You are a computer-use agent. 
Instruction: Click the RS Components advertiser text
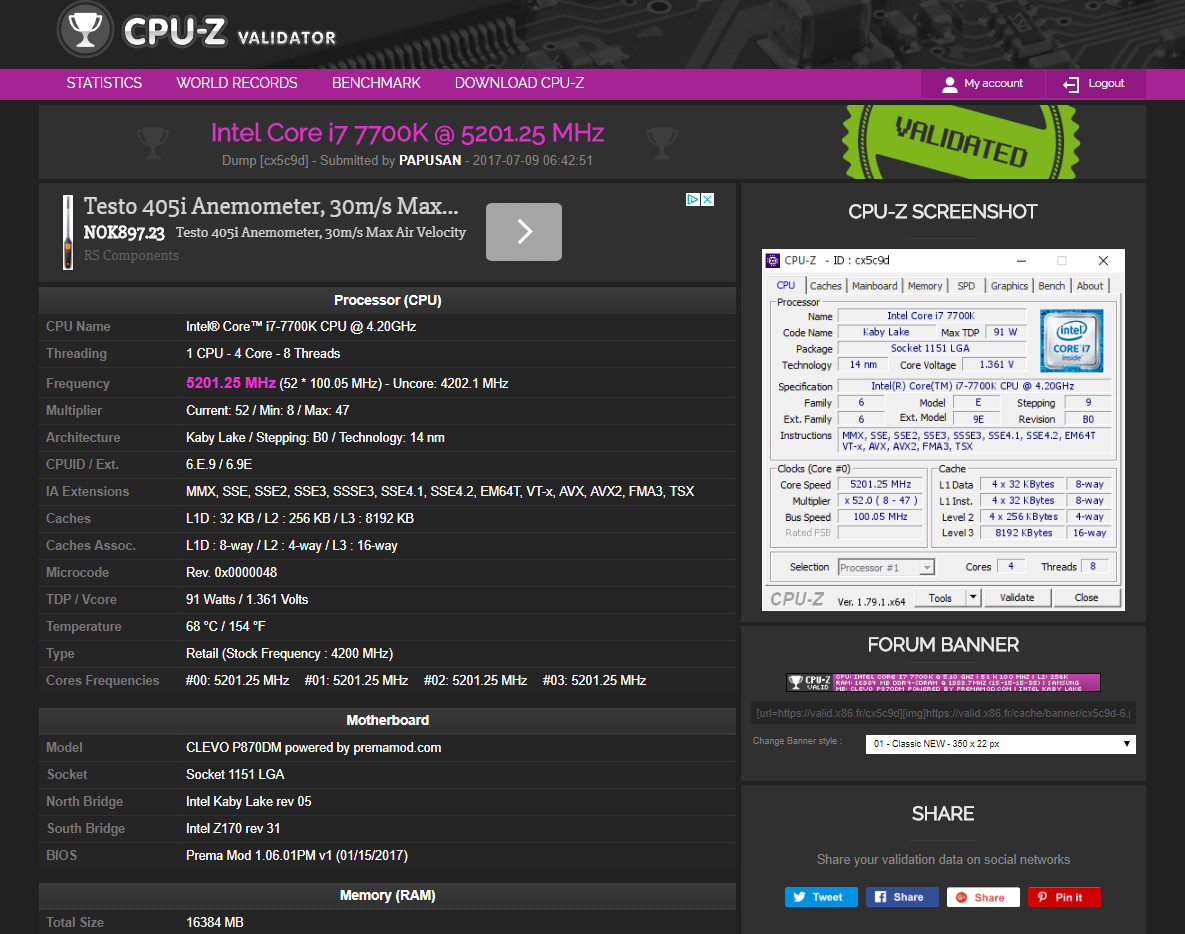coord(131,255)
